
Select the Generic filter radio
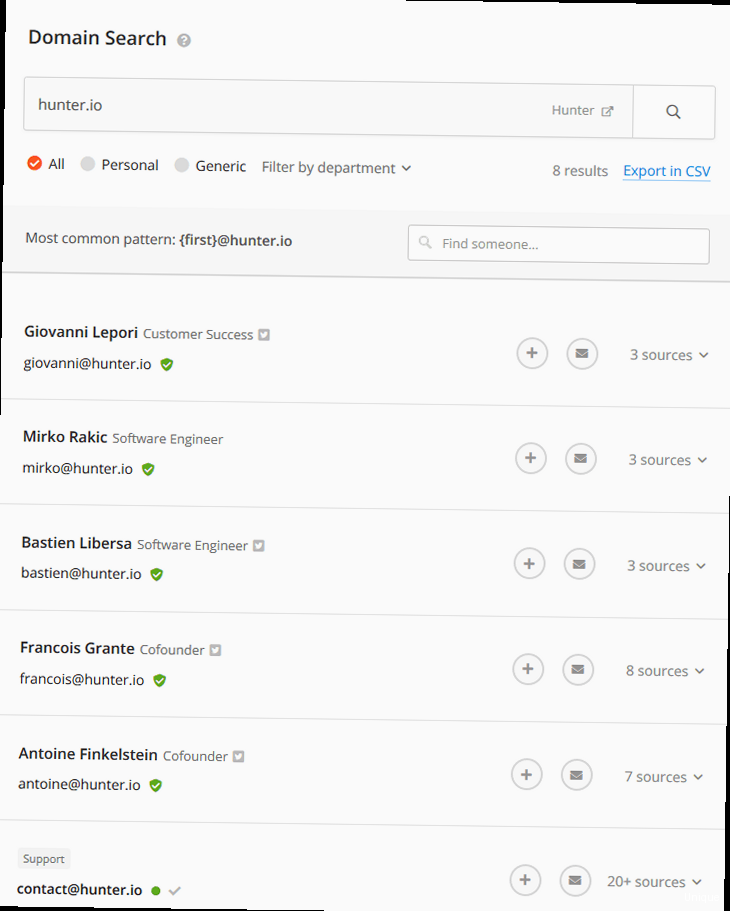click(182, 166)
